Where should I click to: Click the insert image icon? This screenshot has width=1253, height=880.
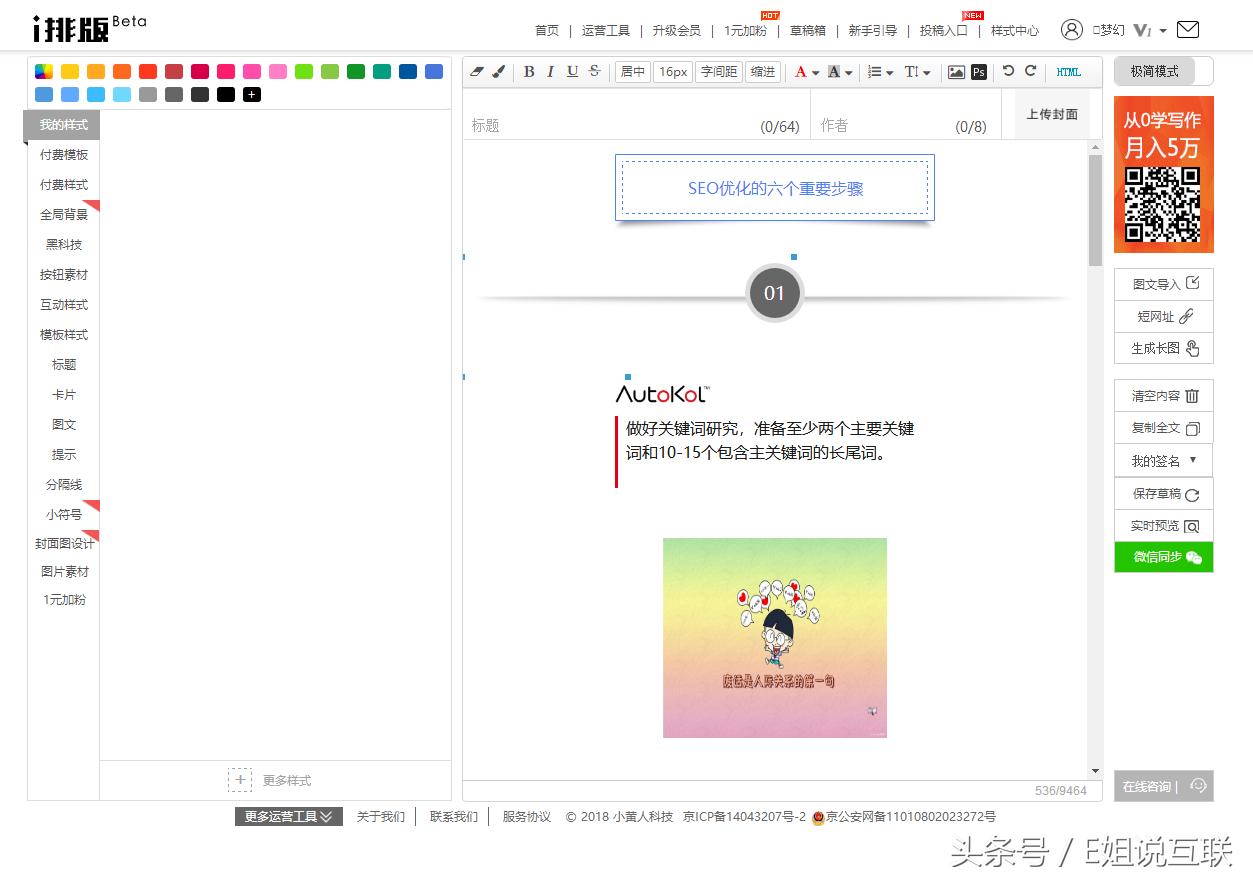(958, 71)
